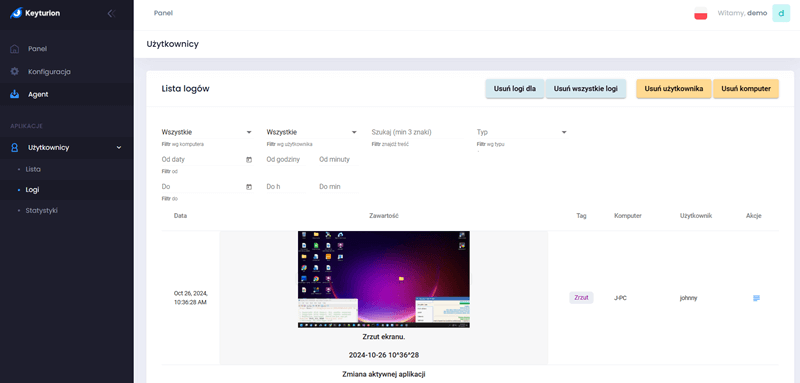Collapse the sidebar with double-chevron icon
The width and height of the screenshot is (800, 383).
point(112,14)
